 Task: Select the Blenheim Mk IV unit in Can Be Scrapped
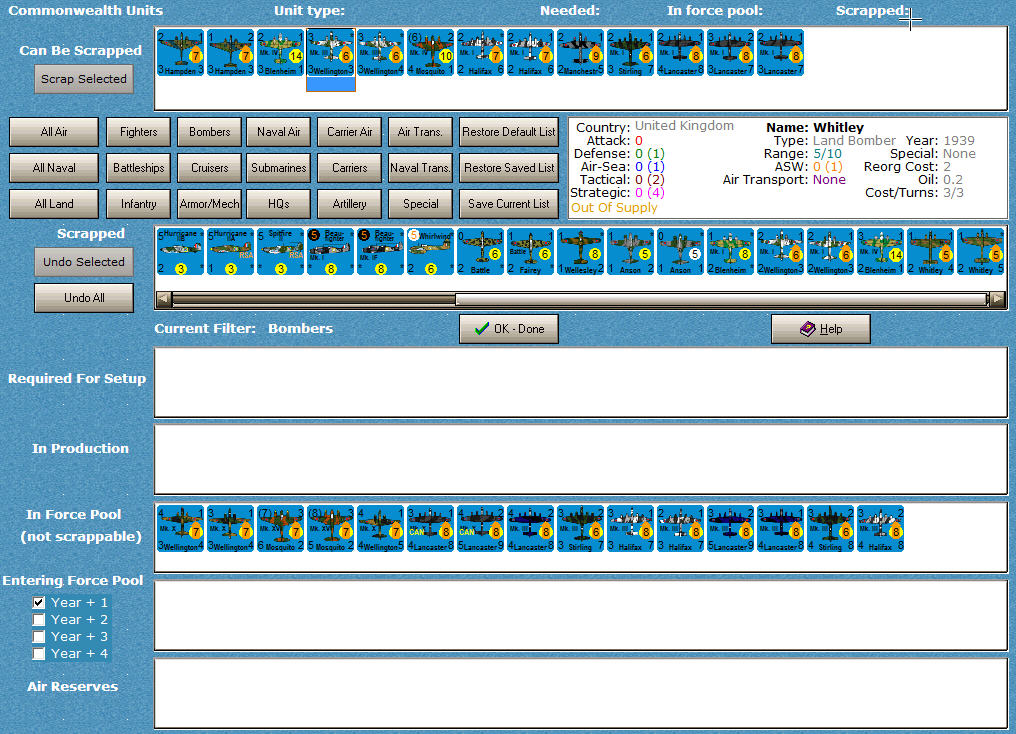pos(281,52)
